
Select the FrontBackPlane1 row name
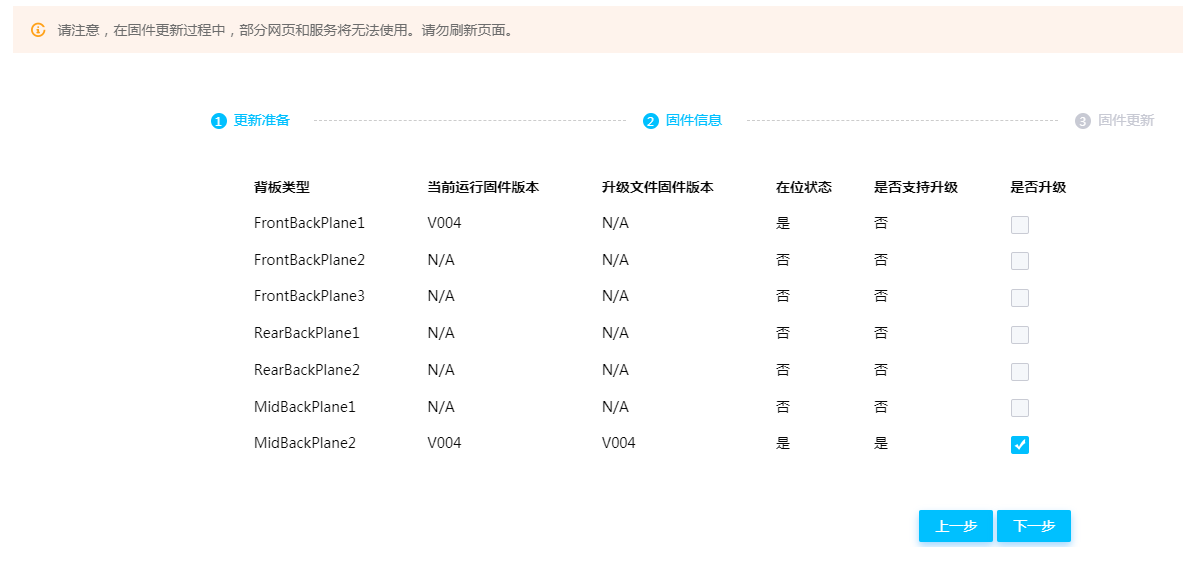tap(309, 223)
